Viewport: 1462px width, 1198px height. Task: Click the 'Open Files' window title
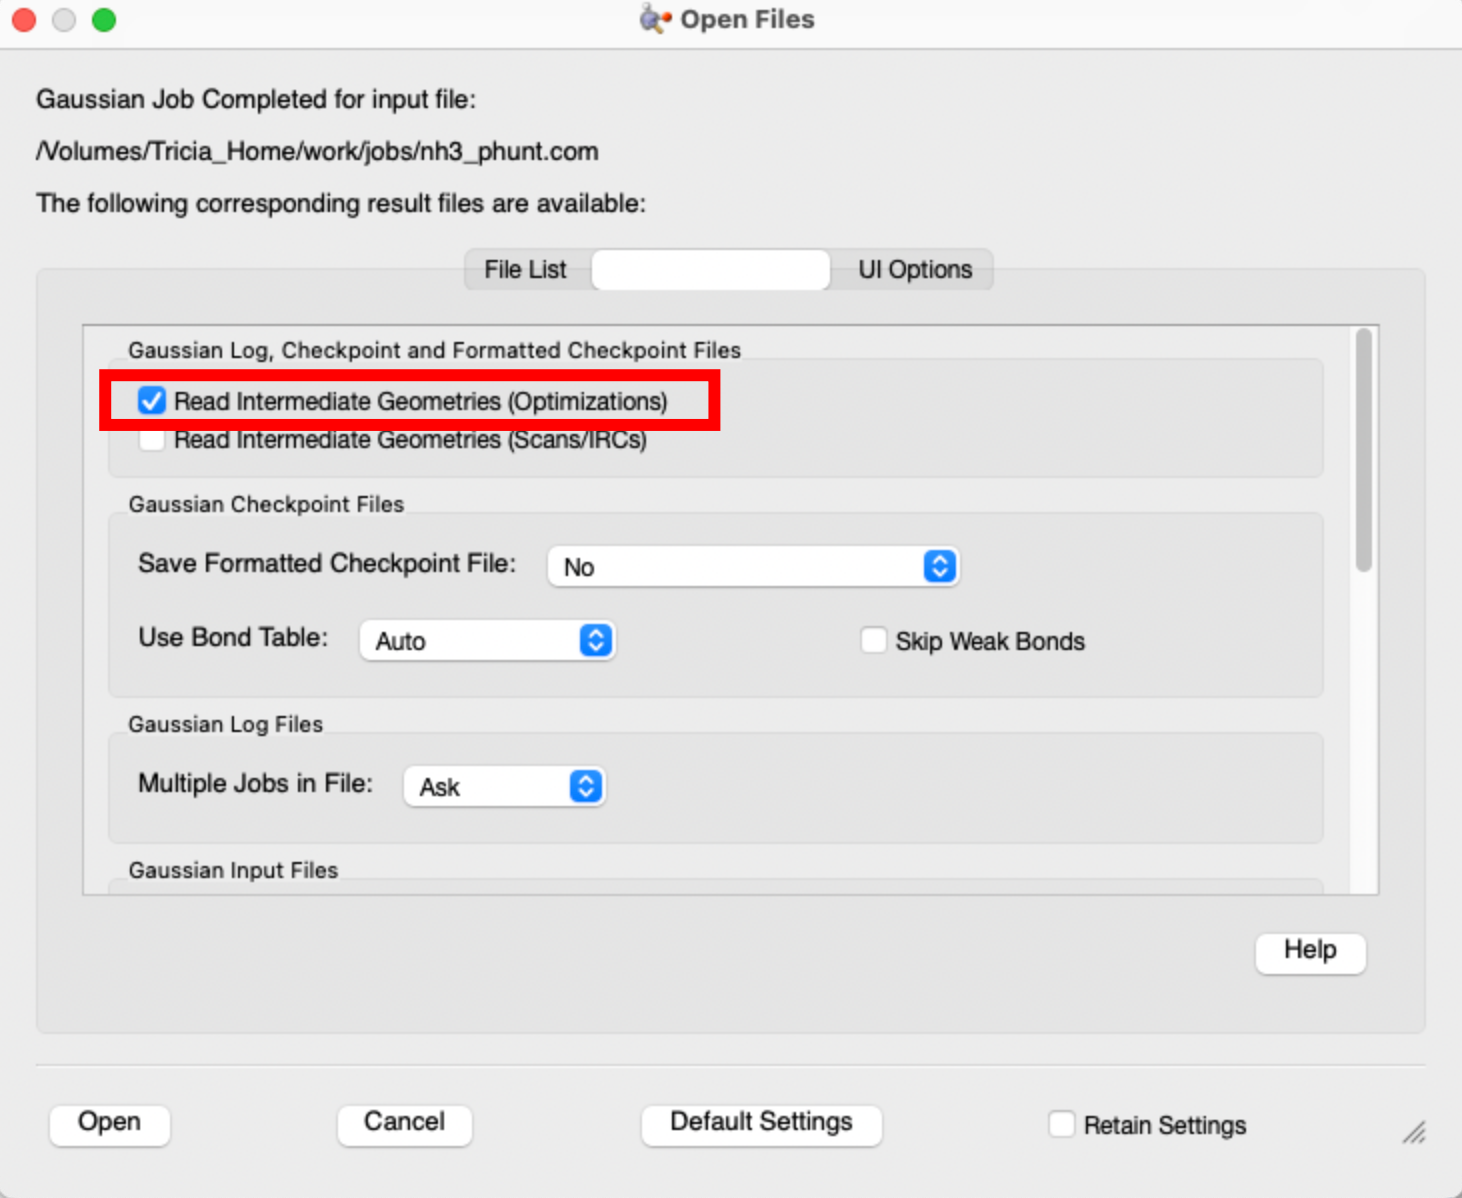click(x=747, y=20)
